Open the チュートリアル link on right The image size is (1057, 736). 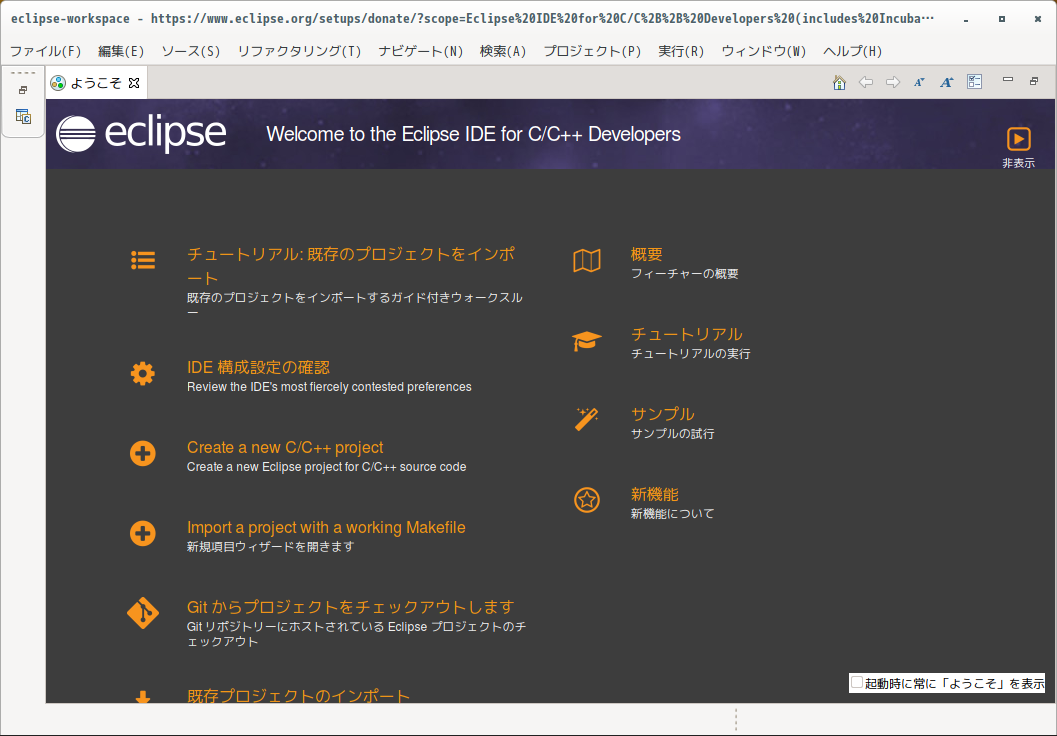[x=686, y=334]
